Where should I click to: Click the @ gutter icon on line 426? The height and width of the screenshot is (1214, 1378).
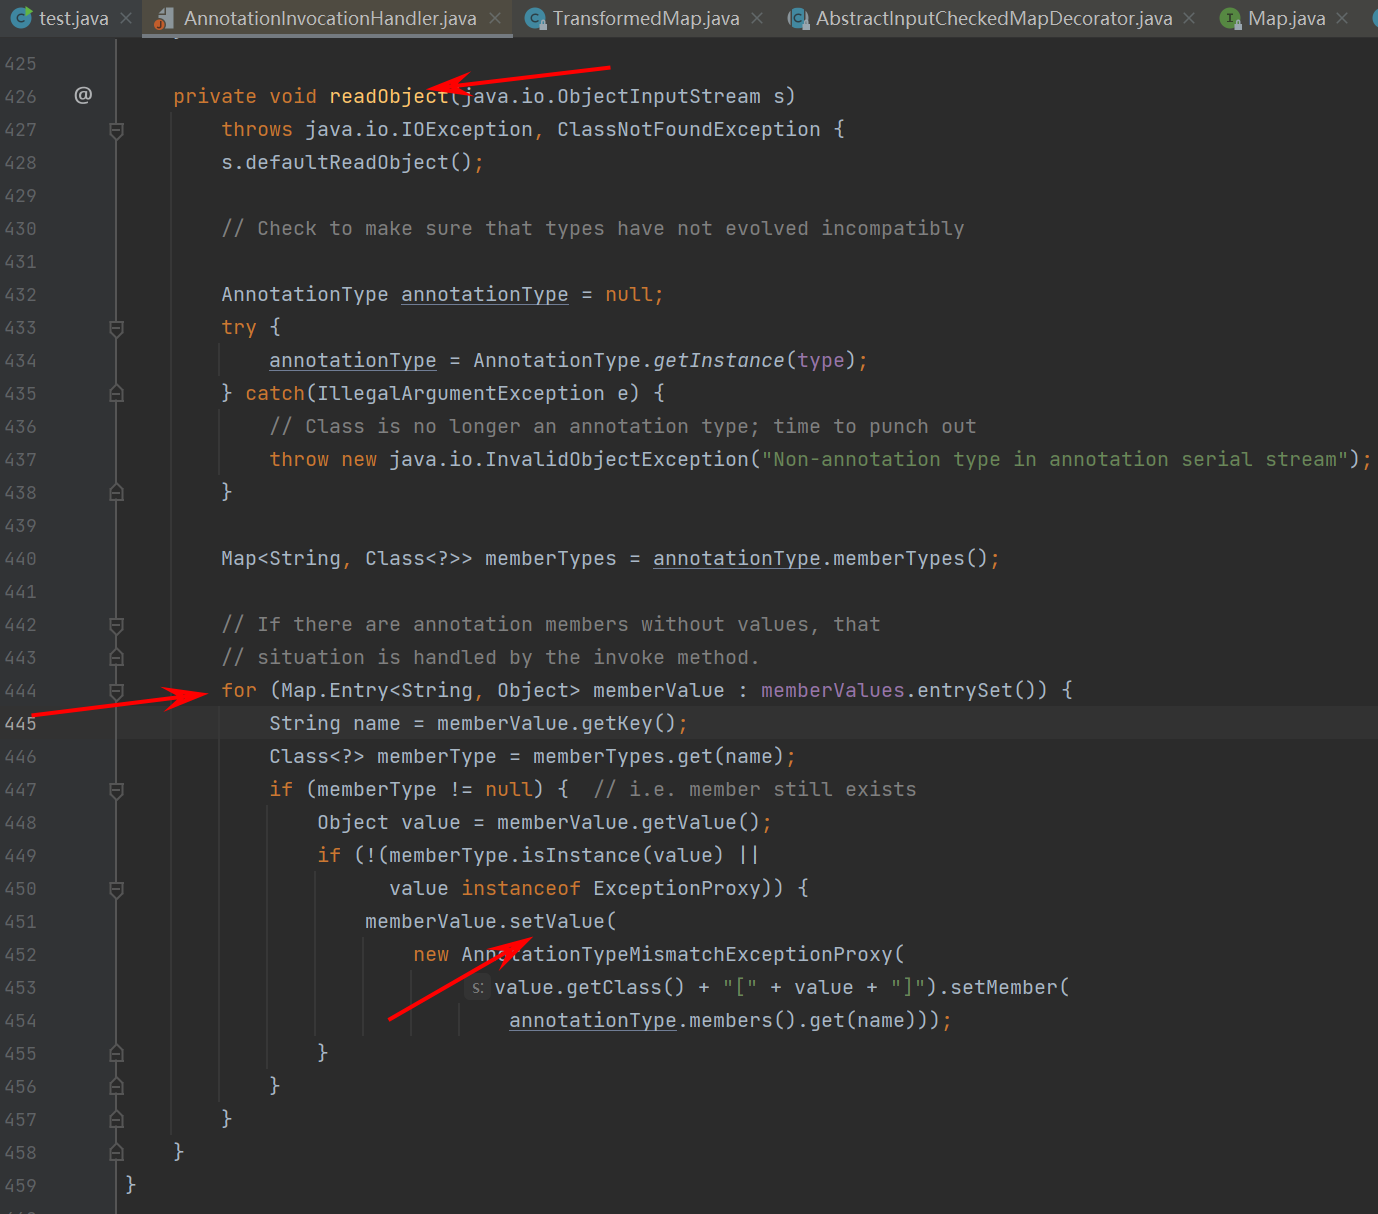83,95
